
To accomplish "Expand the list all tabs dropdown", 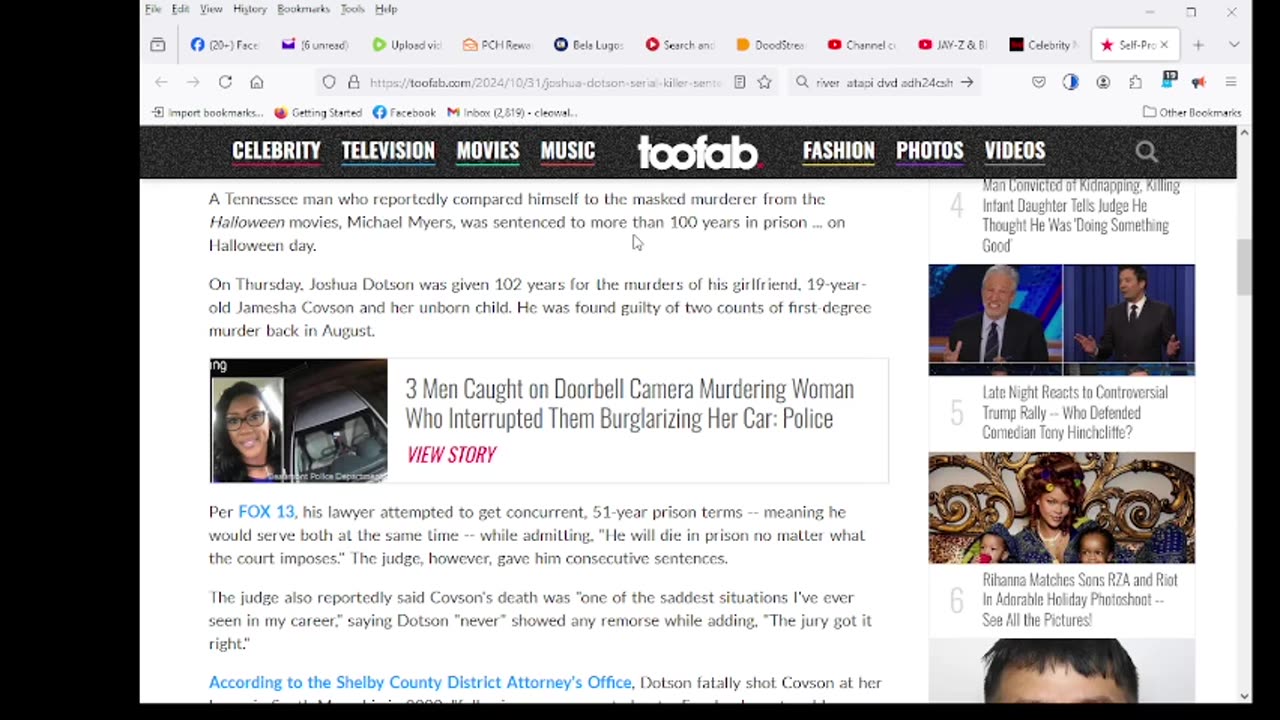I will (x=1234, y=45).
